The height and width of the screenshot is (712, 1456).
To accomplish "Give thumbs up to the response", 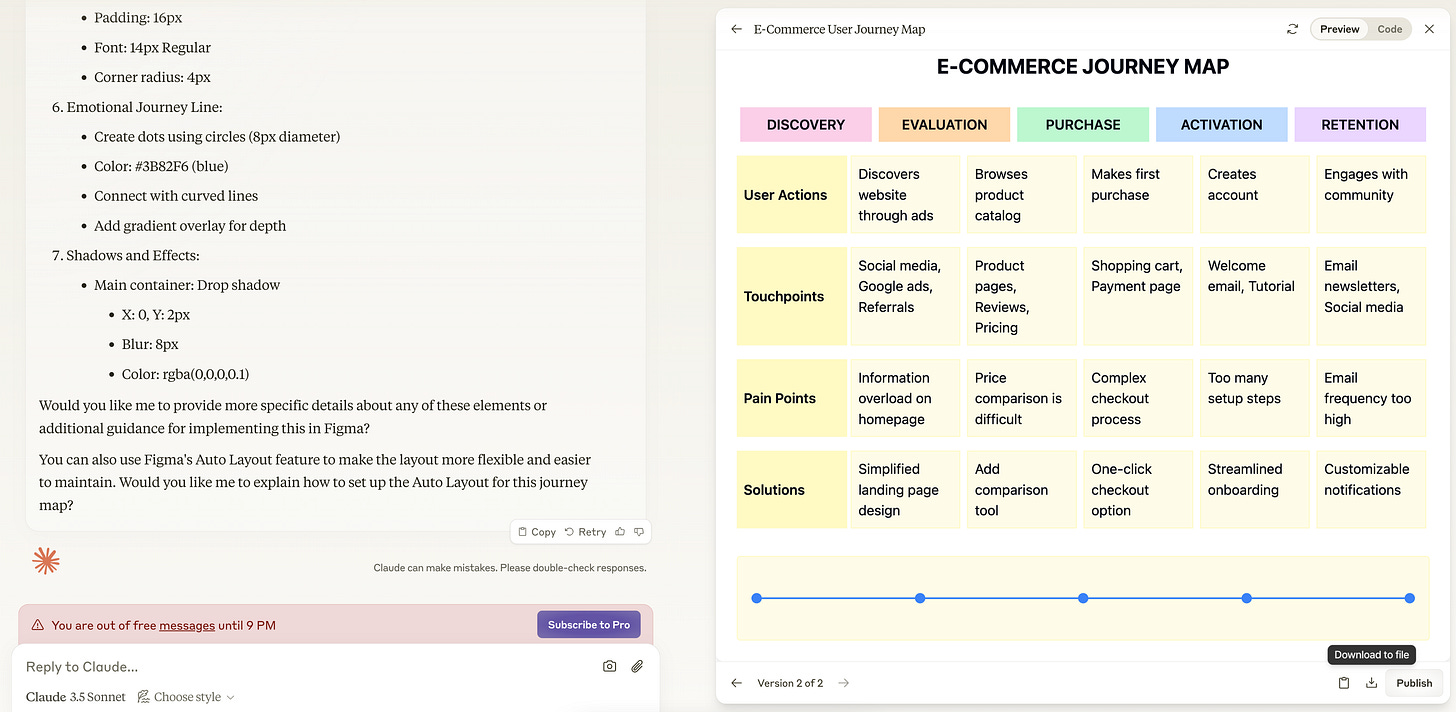I will [x=621, y=532].
